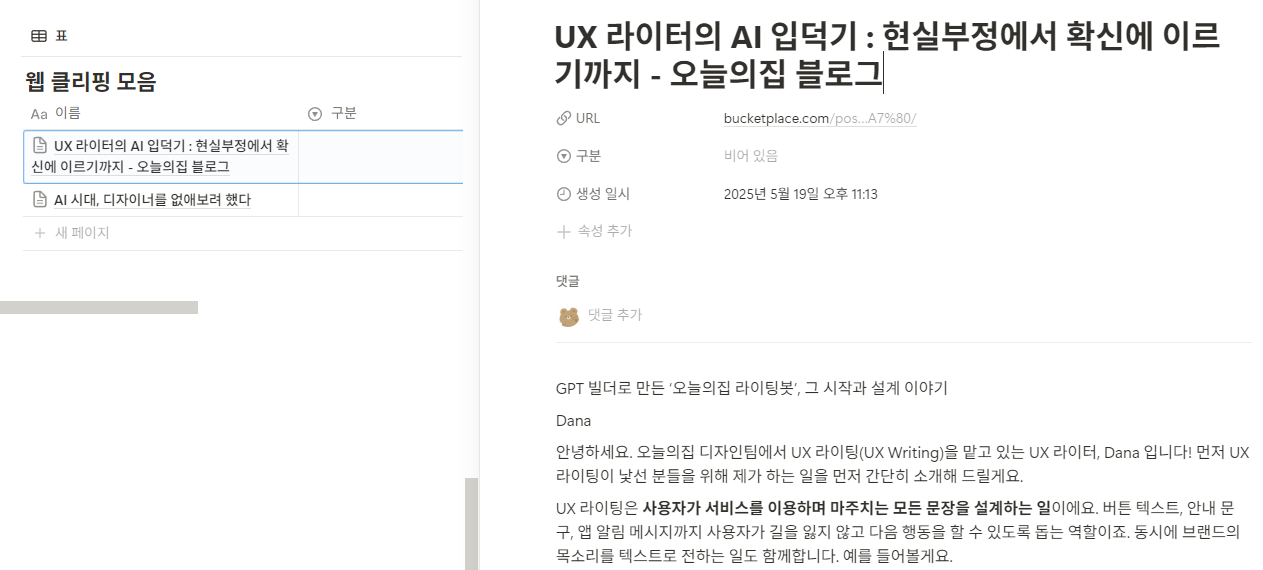Add a property with 속성 추가
1263x570 pixels.
pos(595,231)
